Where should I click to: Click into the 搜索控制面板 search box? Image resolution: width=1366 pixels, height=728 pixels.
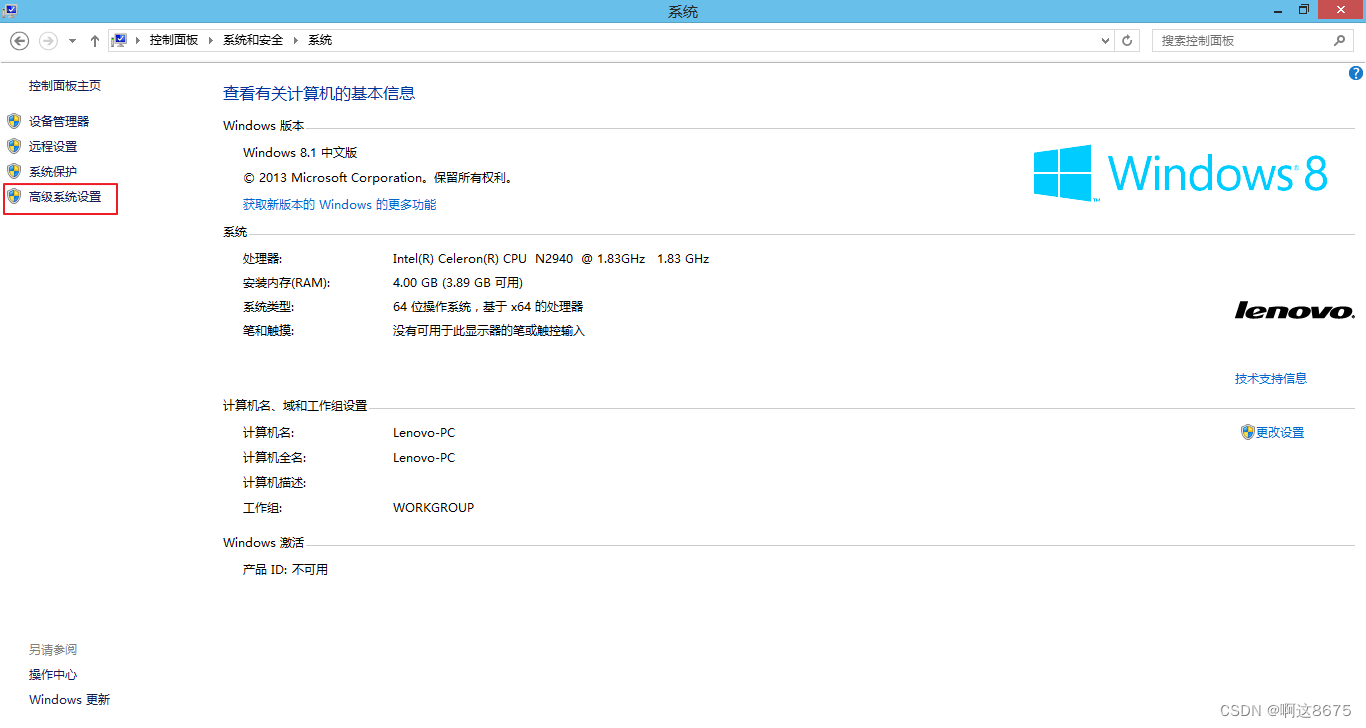click(x=1253, y=41)
